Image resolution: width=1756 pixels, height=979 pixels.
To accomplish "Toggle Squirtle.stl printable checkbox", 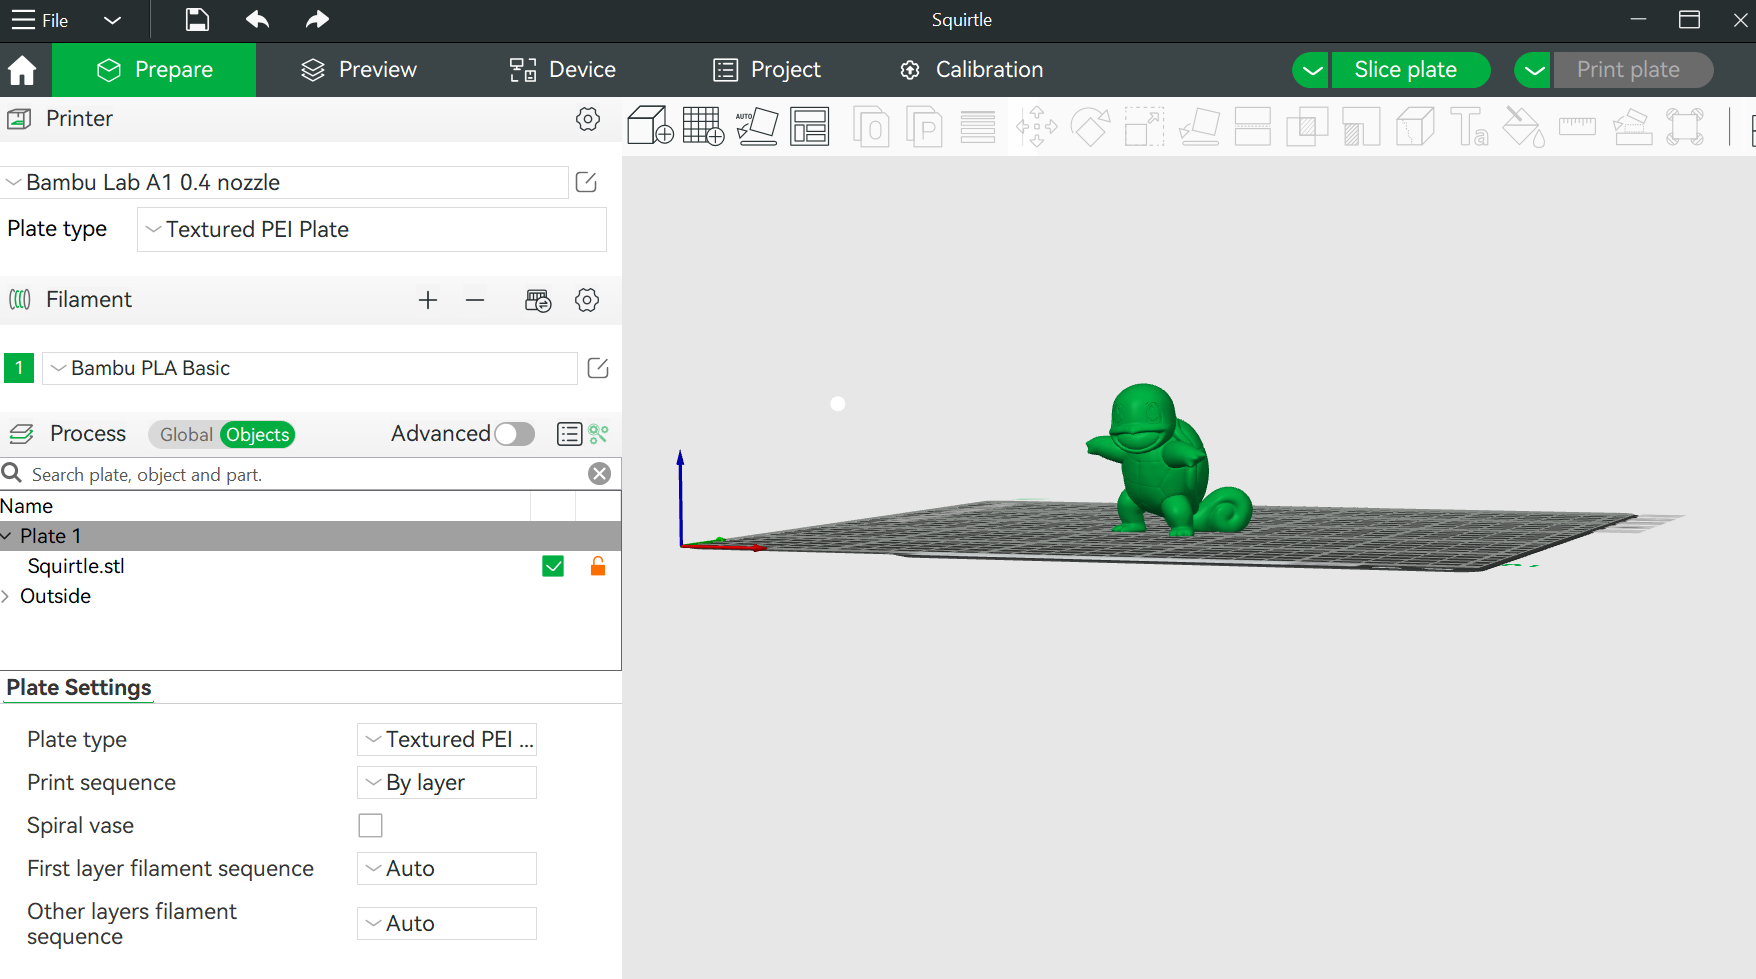I will [x=553, y=566].
